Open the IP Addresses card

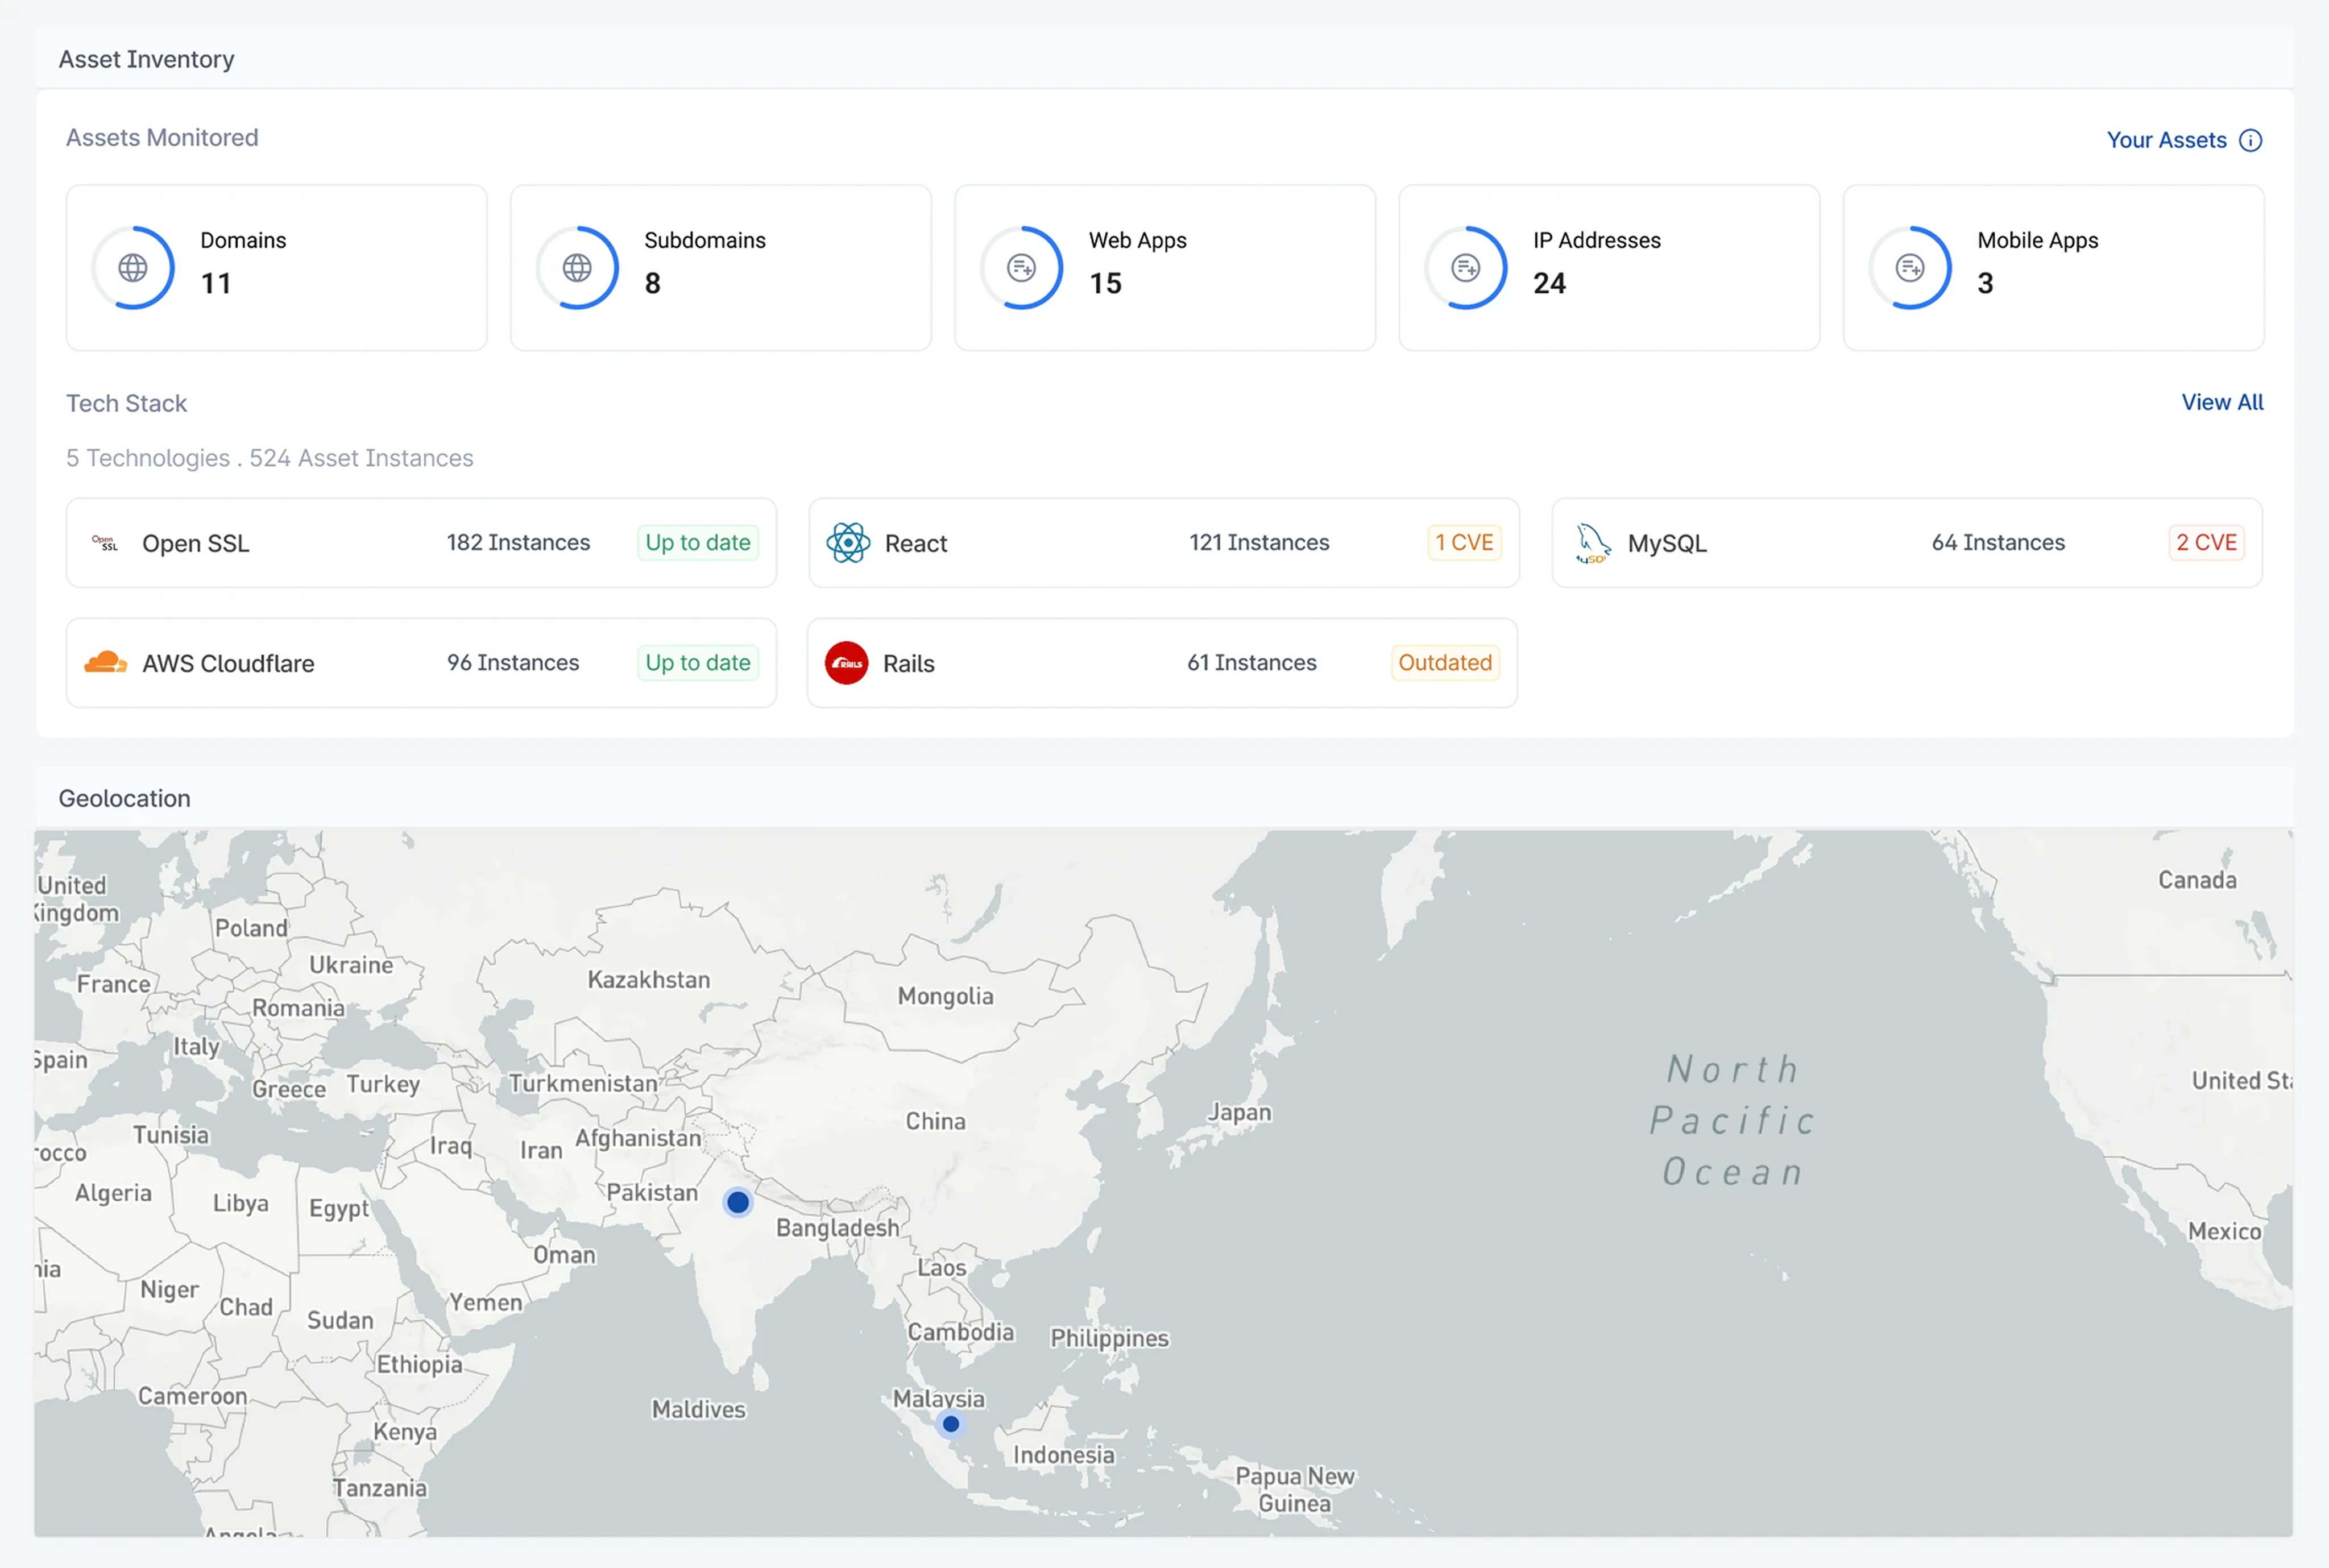pyautogui.click(x=1609, y=268)
